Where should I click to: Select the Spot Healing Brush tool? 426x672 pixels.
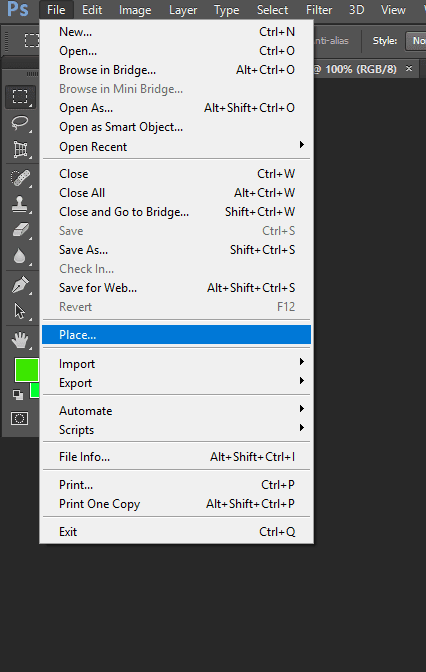(20, 178)
